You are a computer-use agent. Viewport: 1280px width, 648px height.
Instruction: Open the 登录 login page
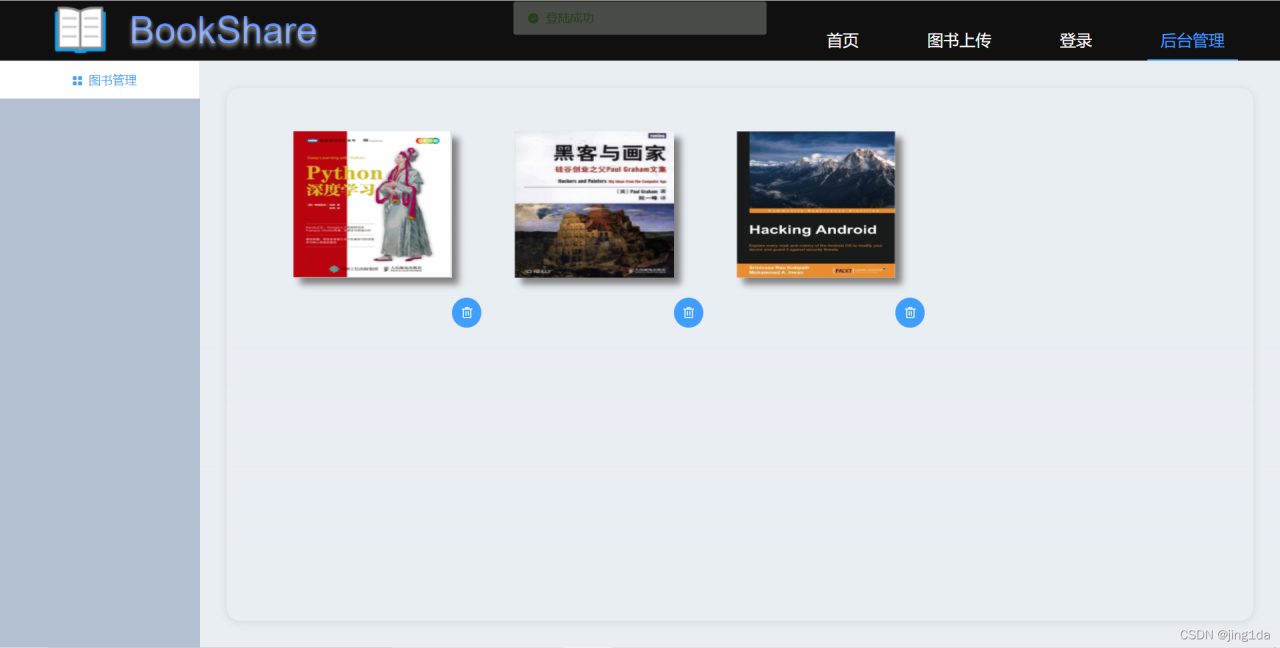[x=1076, y=41]
